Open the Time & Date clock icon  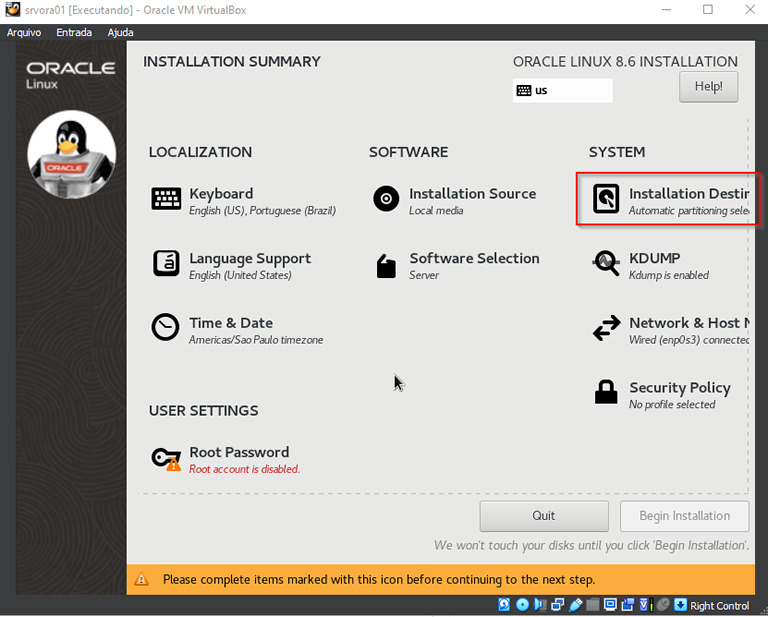pos(166,327)
